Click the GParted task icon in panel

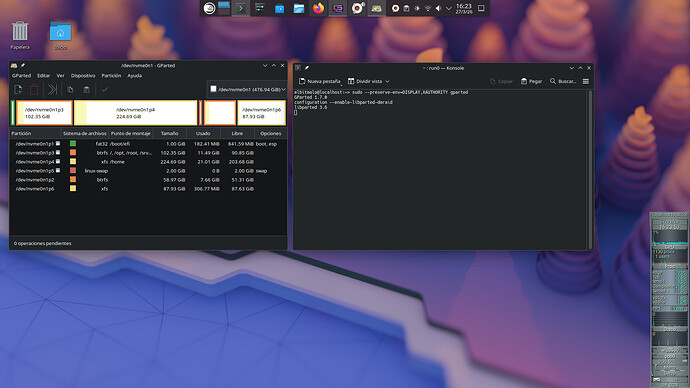coord(376,8)
